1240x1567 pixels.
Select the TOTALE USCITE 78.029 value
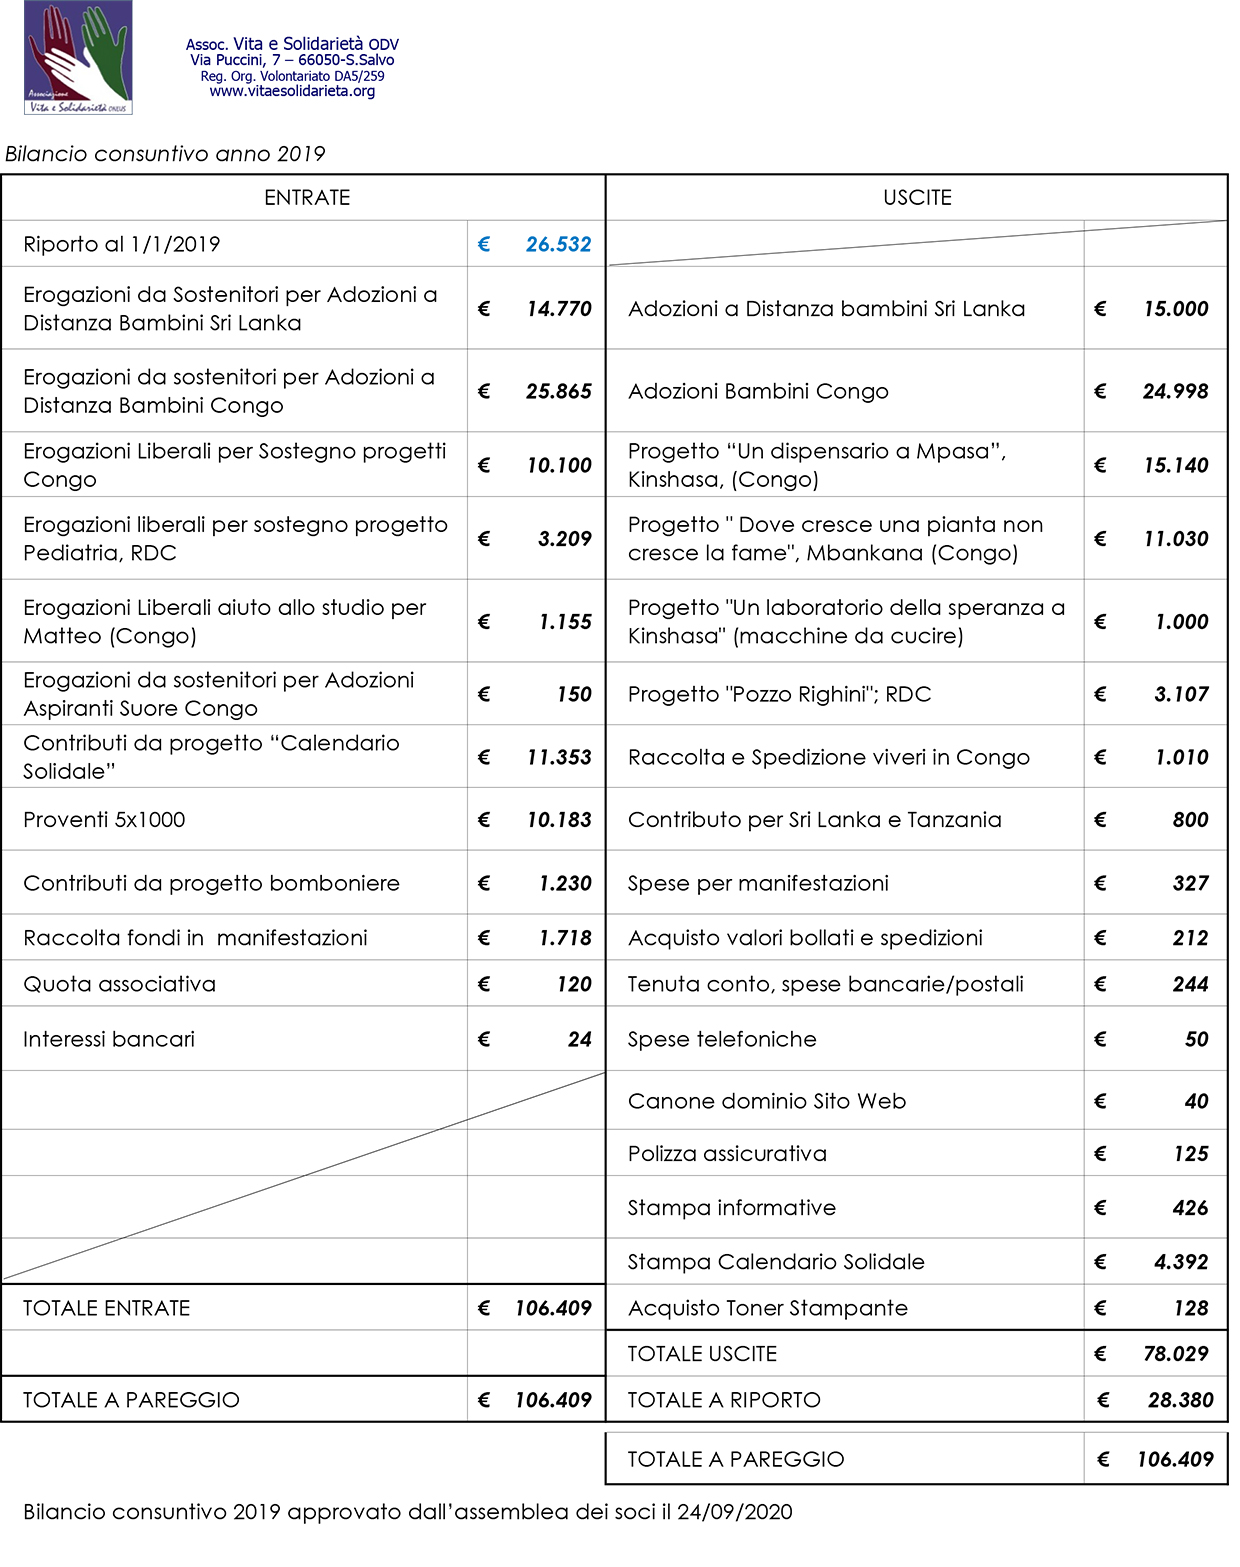tap(1175, 1354)
